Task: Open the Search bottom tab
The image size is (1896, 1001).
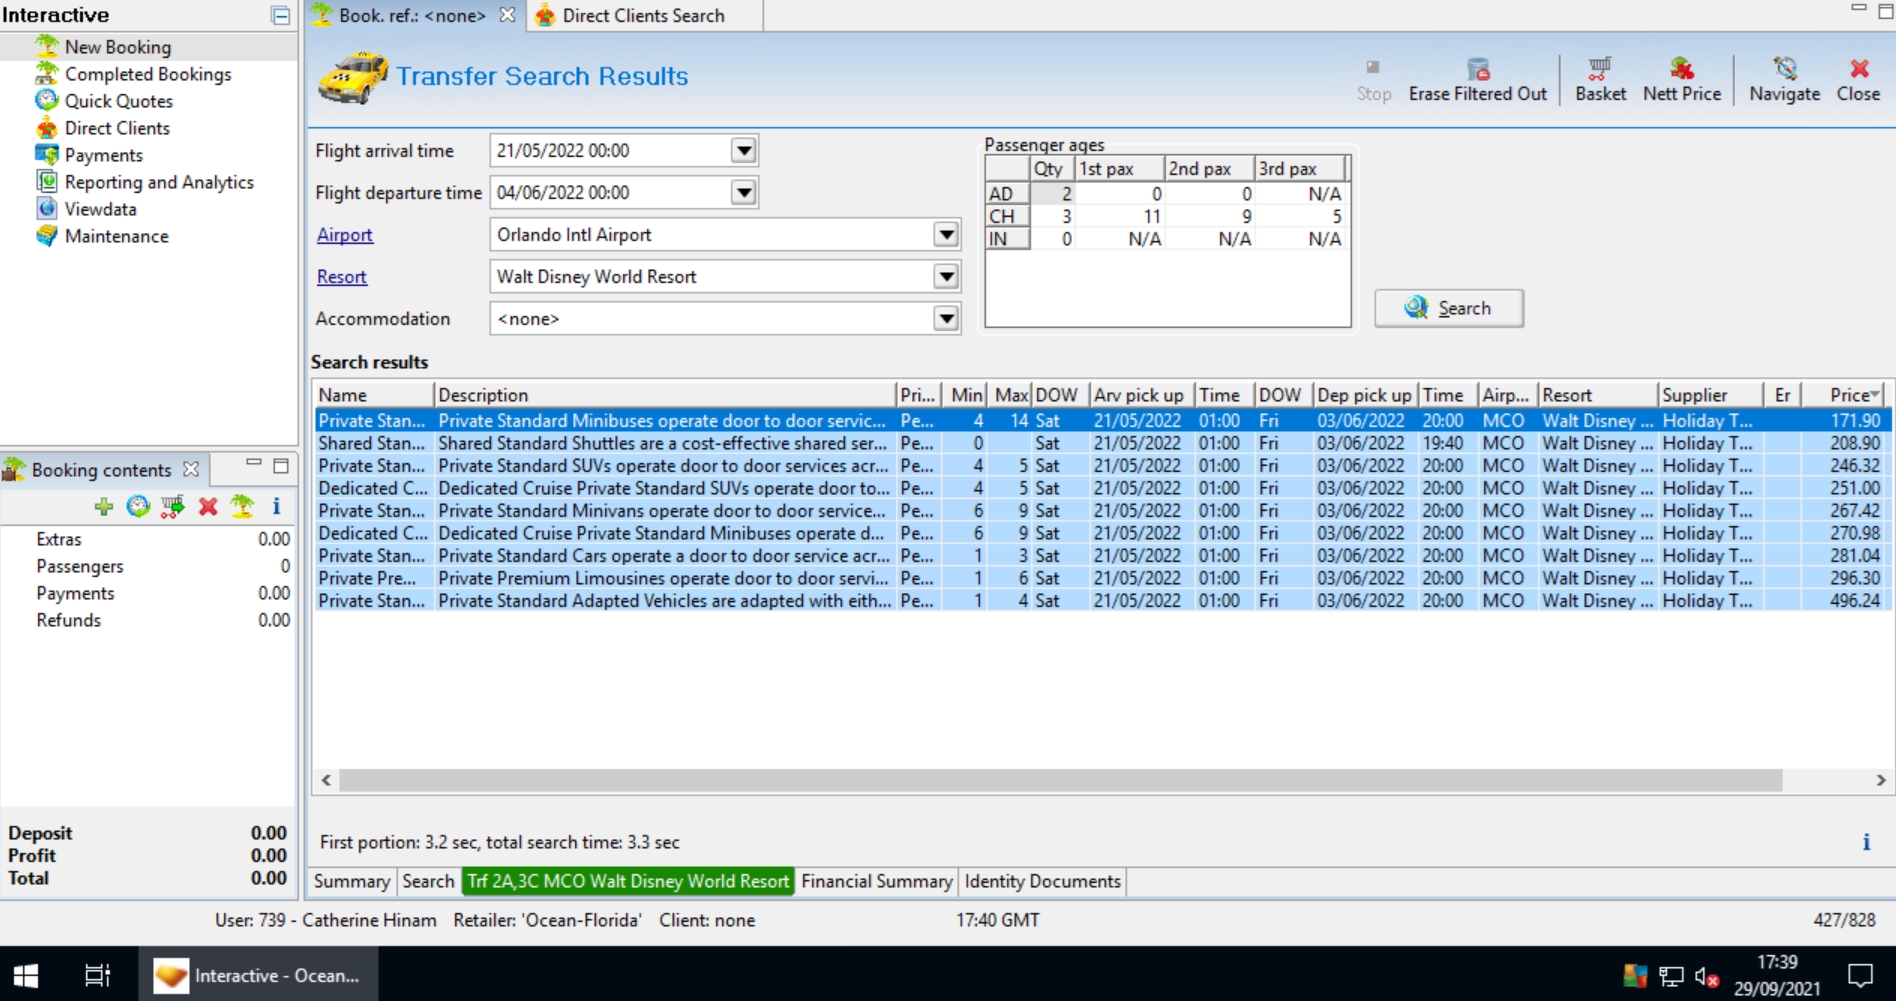Action: [428, 881]
